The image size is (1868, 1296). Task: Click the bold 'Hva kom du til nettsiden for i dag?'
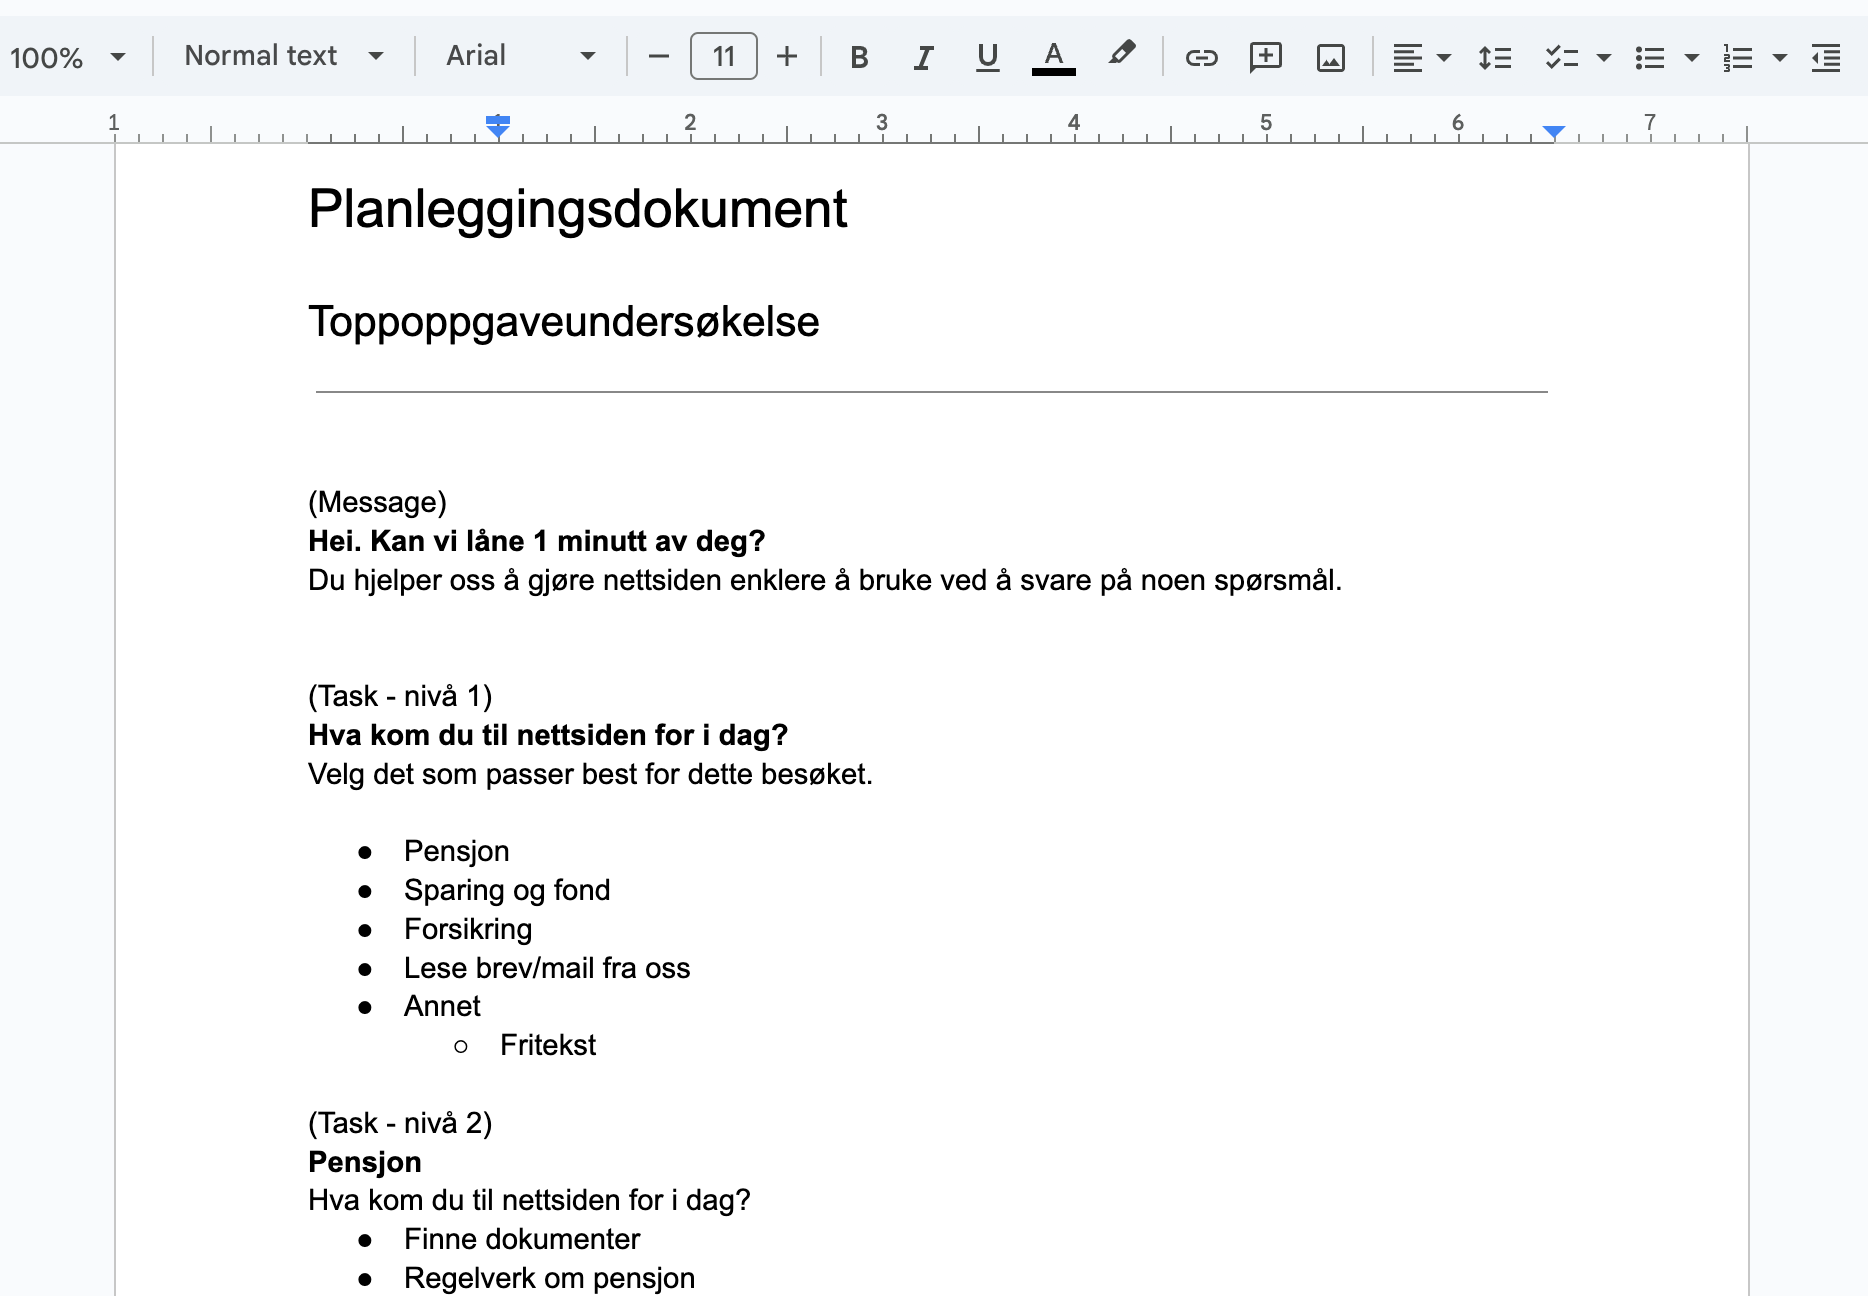[x=548, y=735]
